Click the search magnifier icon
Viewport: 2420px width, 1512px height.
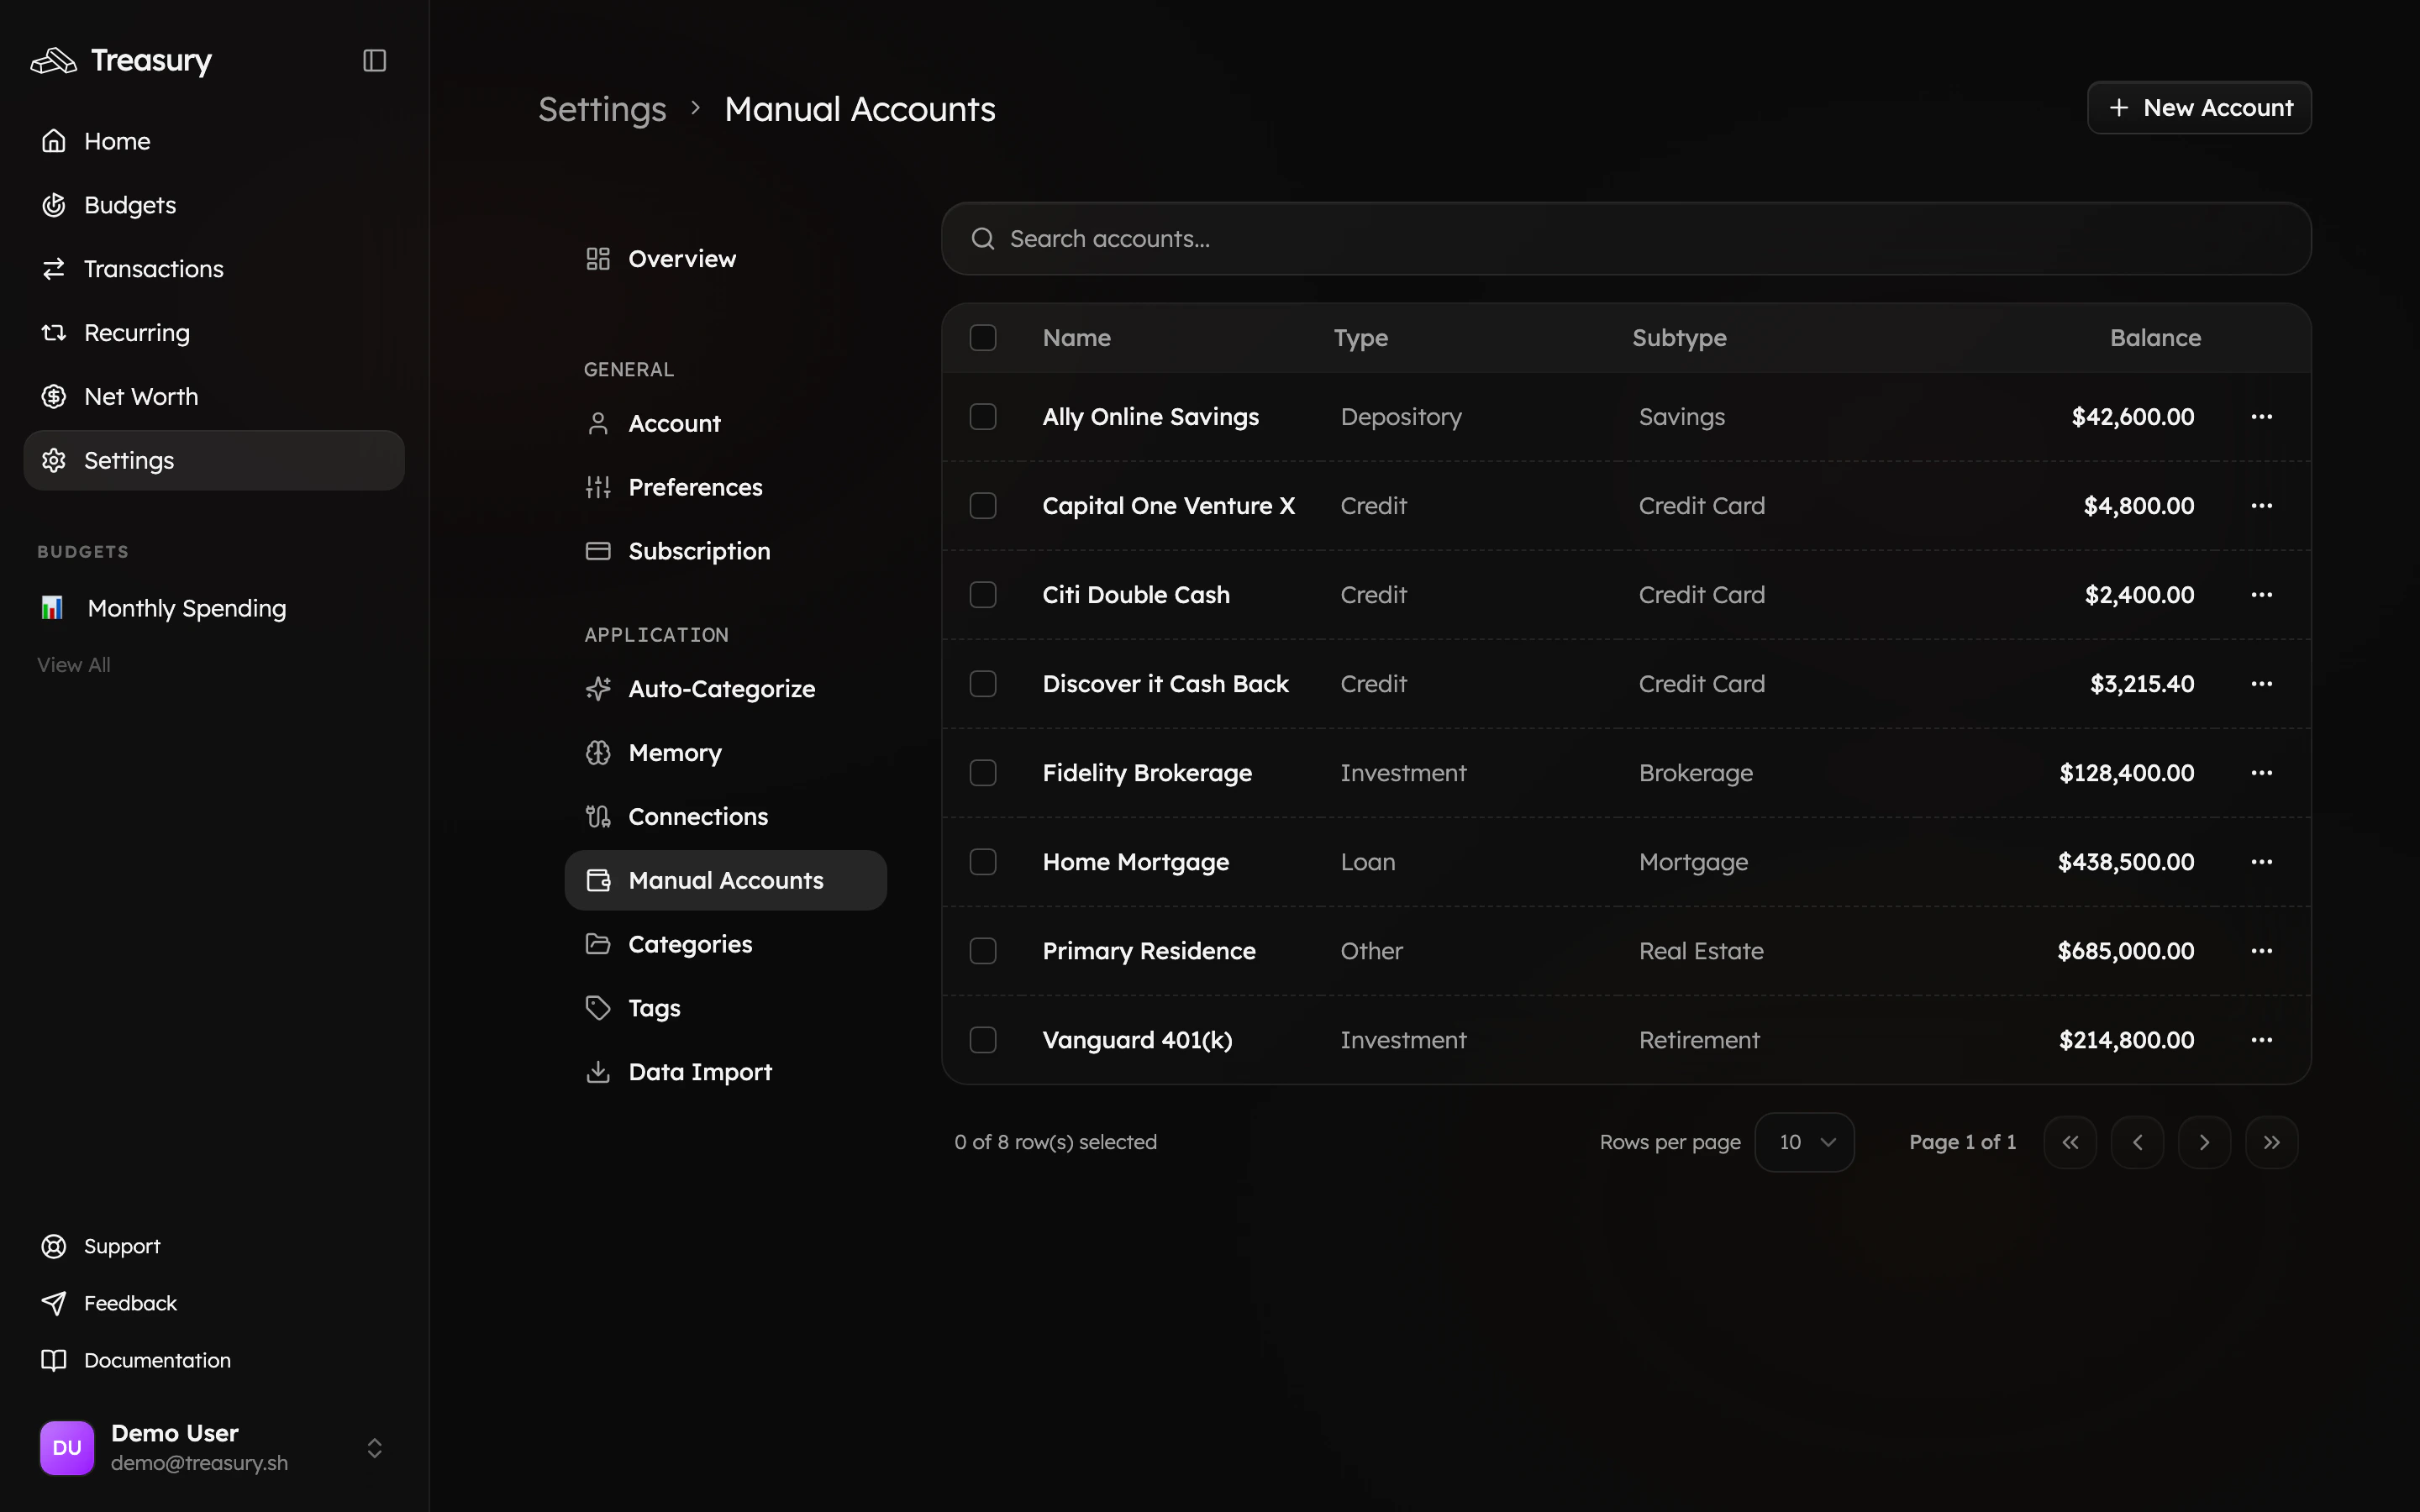983,239
